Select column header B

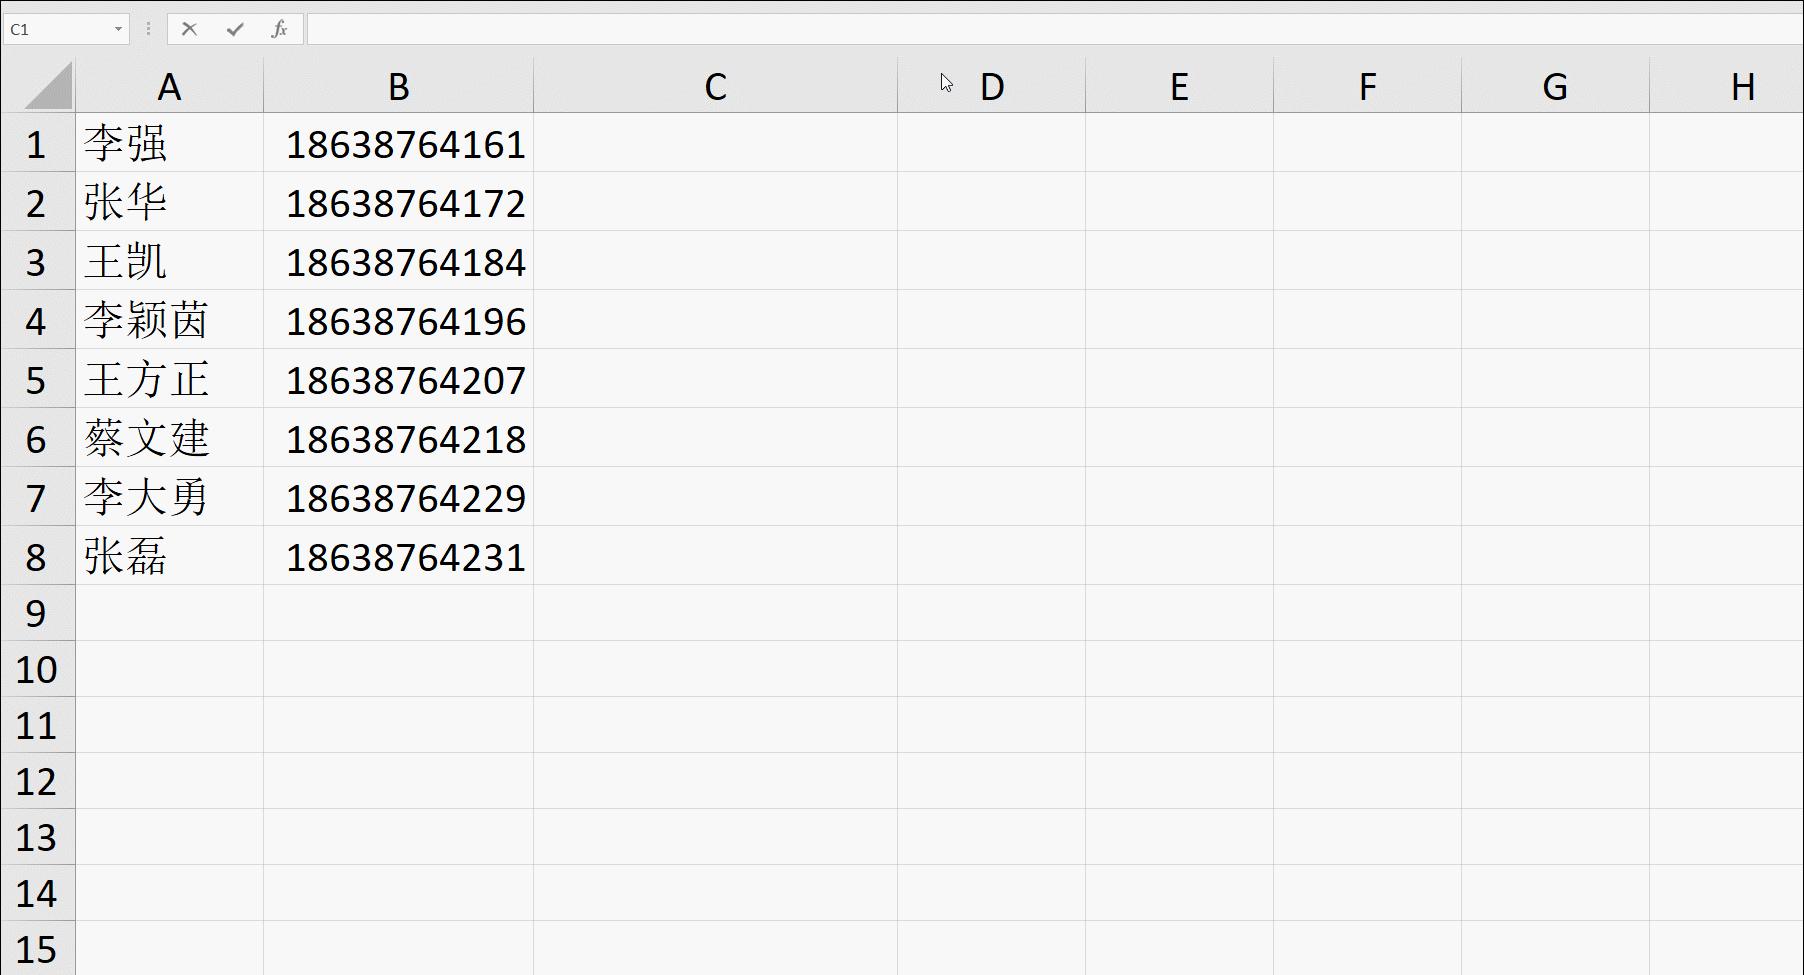point(398,86)
